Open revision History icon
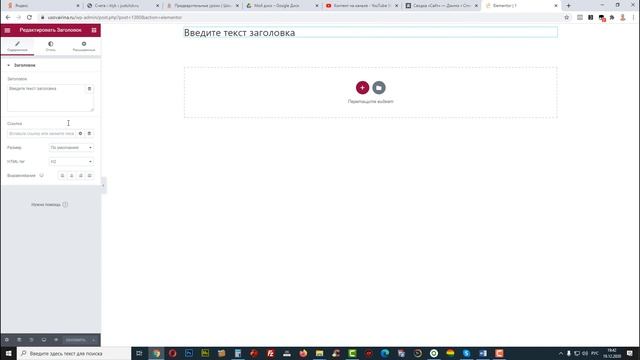Screen dimensions: 640x360 pos(31,340)
